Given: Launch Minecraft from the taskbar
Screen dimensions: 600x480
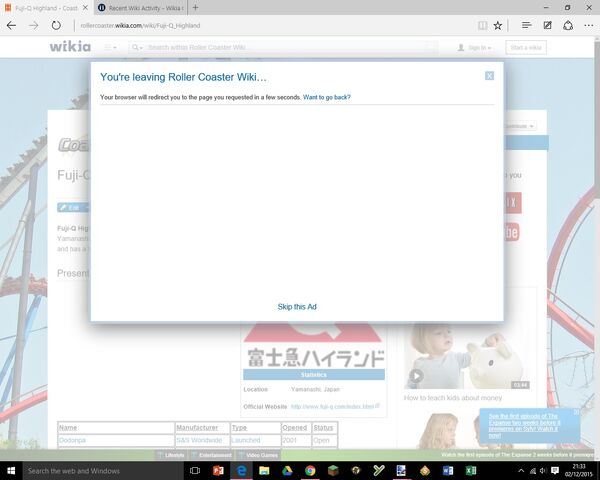Looking at the screenshot, I should [x=333, y=471].
